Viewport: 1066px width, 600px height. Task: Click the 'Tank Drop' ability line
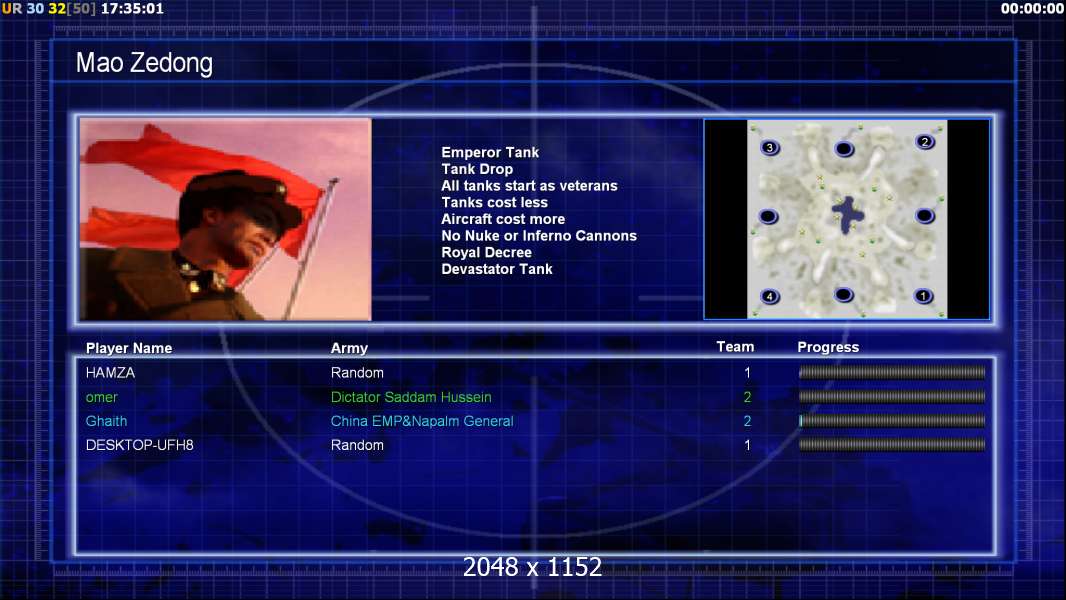477,169
